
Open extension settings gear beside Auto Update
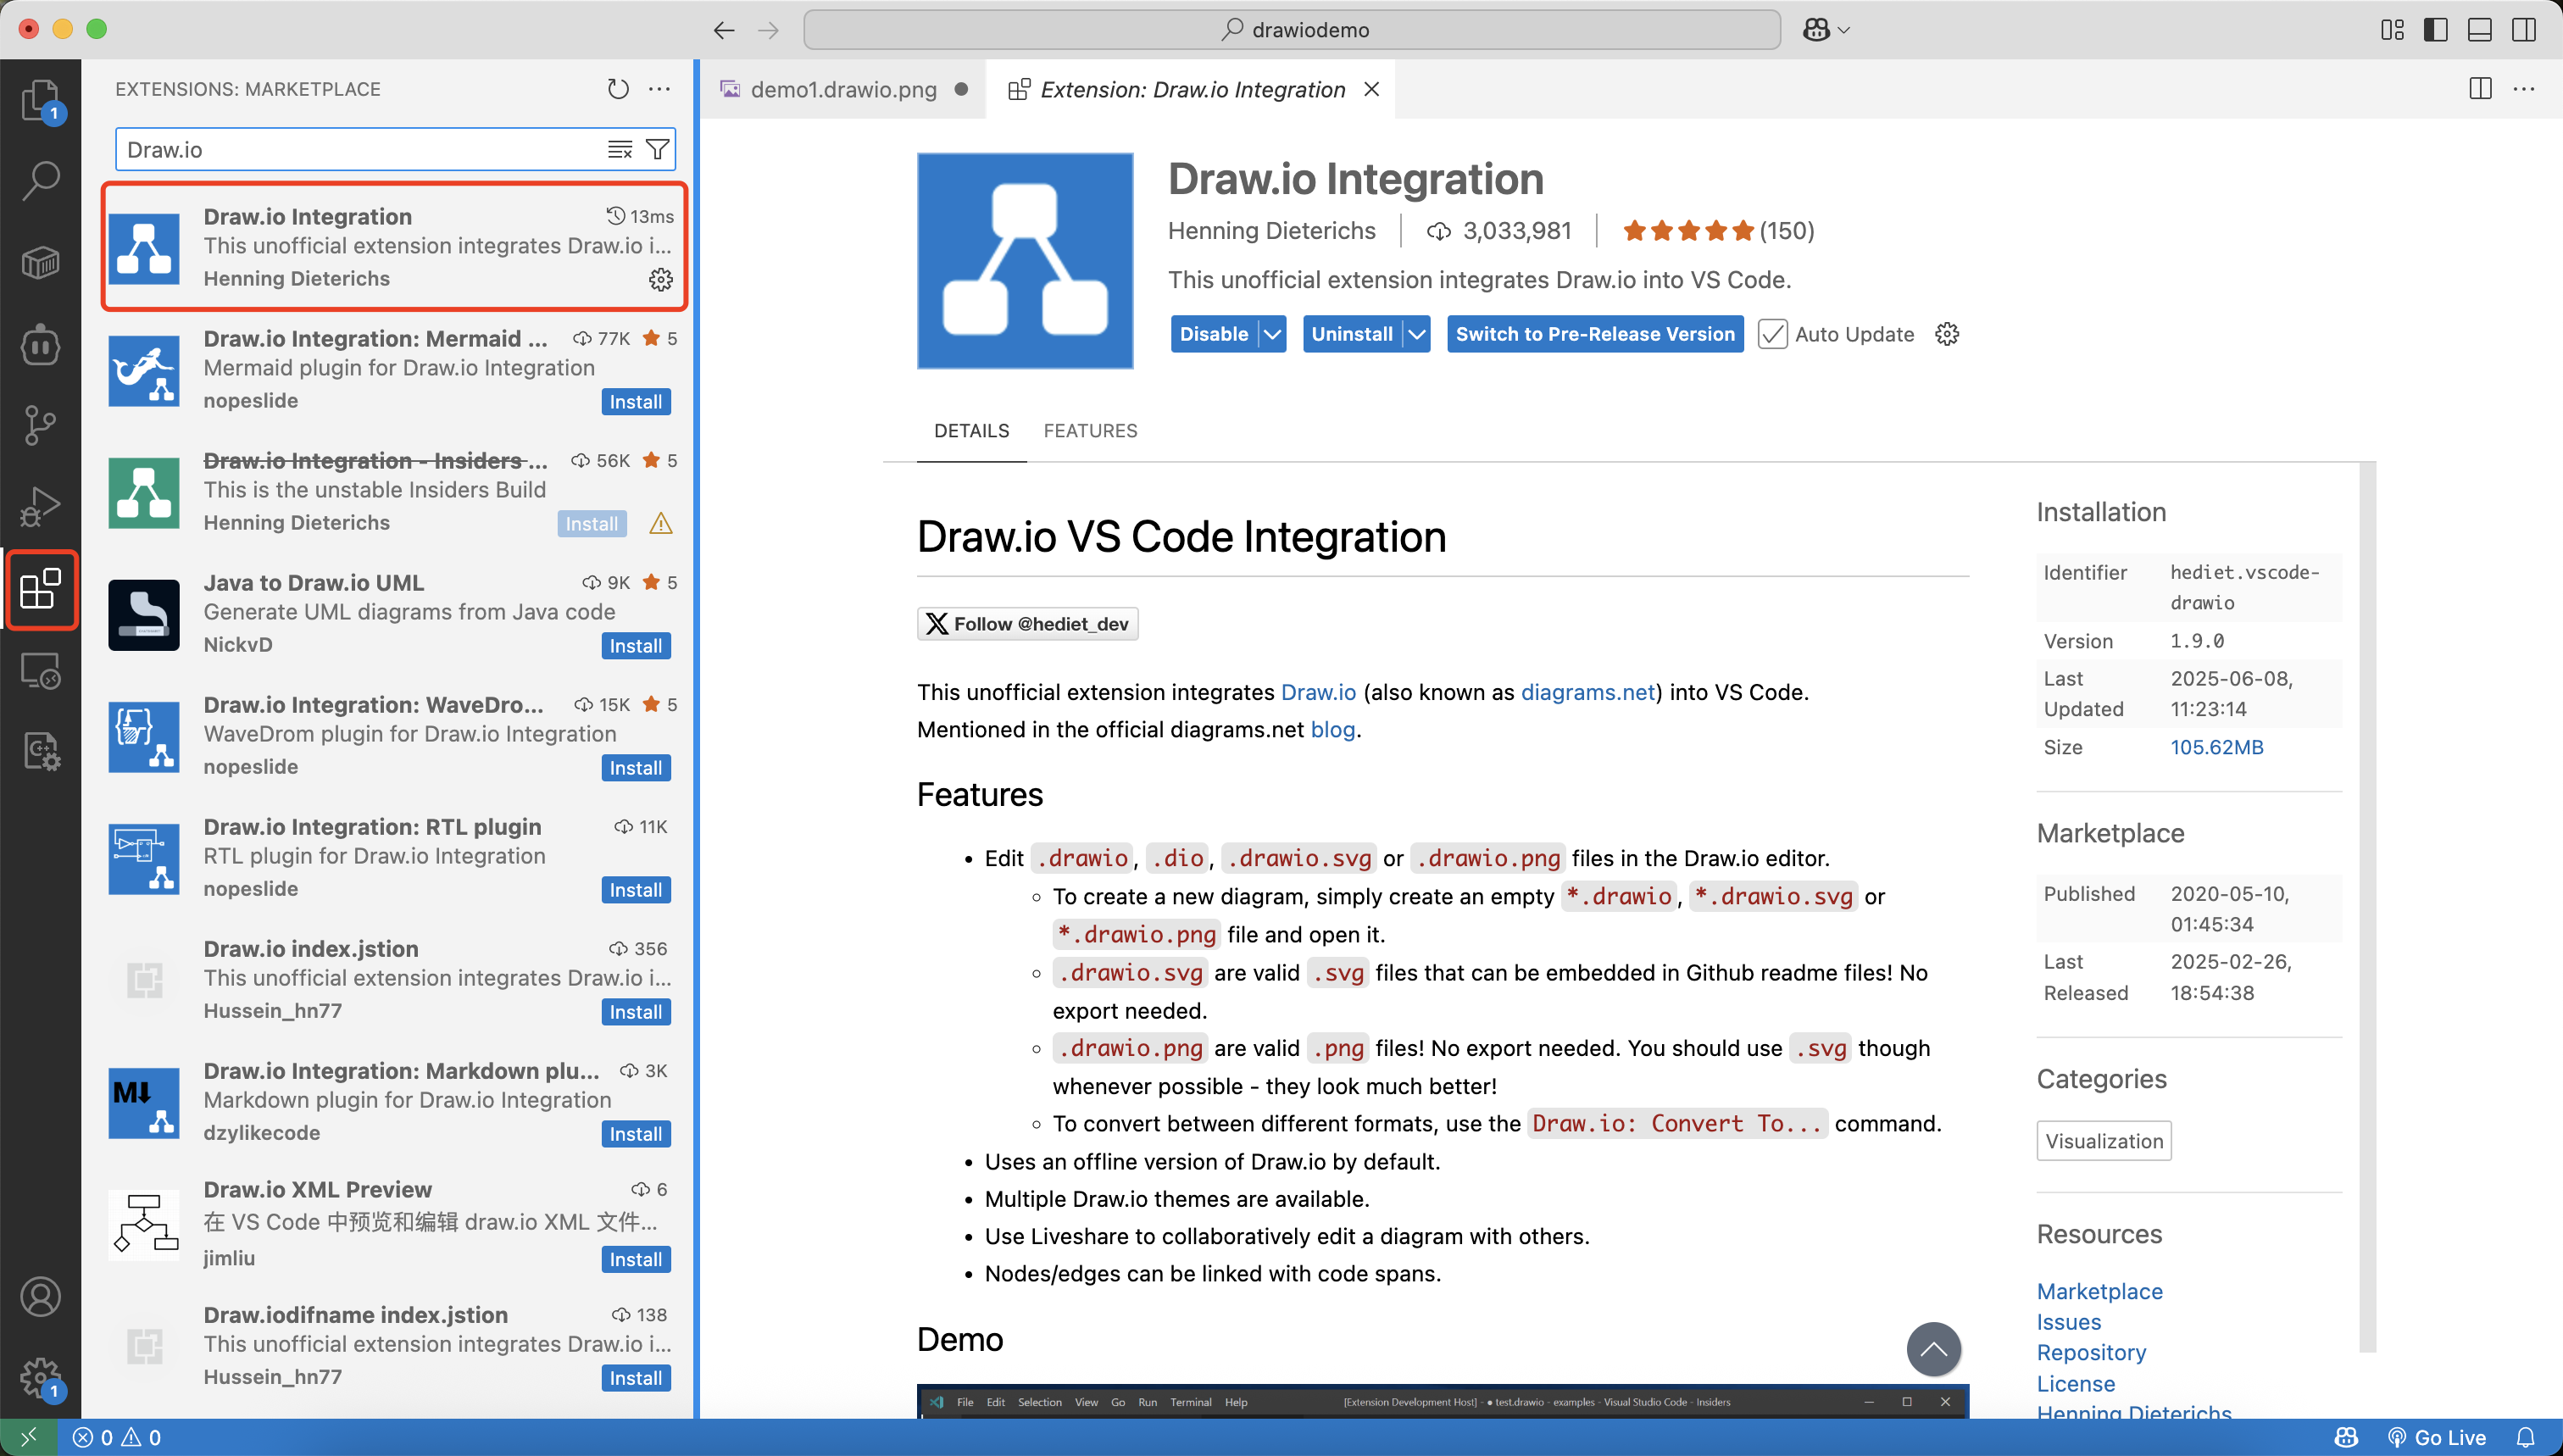[1947, 334]
